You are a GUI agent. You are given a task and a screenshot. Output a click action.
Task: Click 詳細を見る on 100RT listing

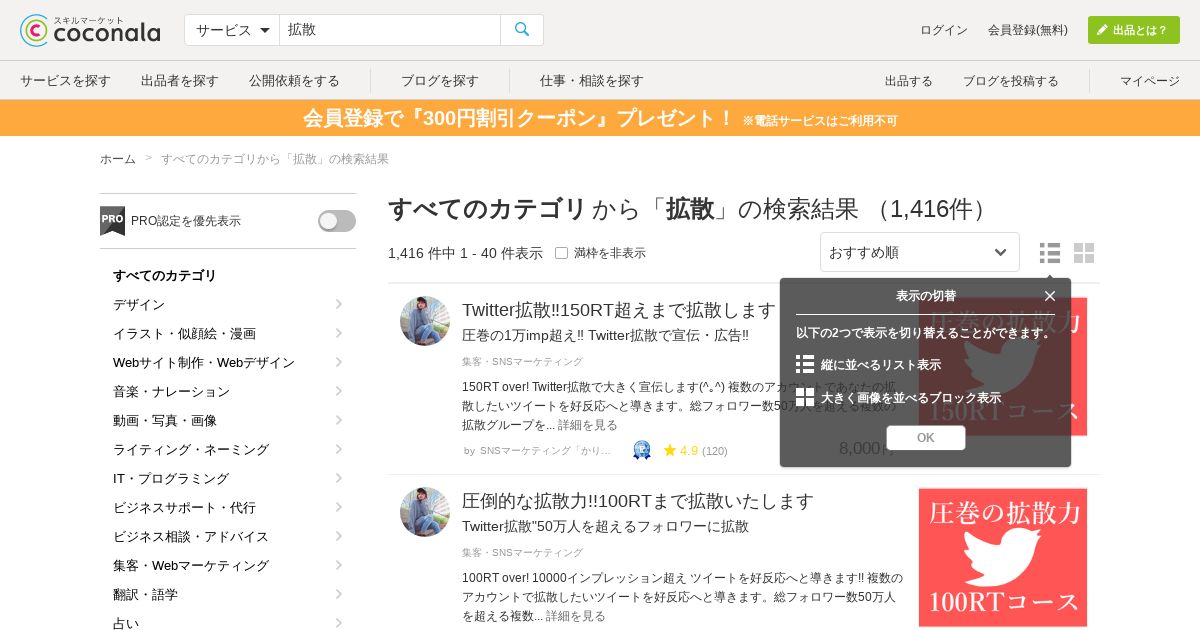pos(576,616)
